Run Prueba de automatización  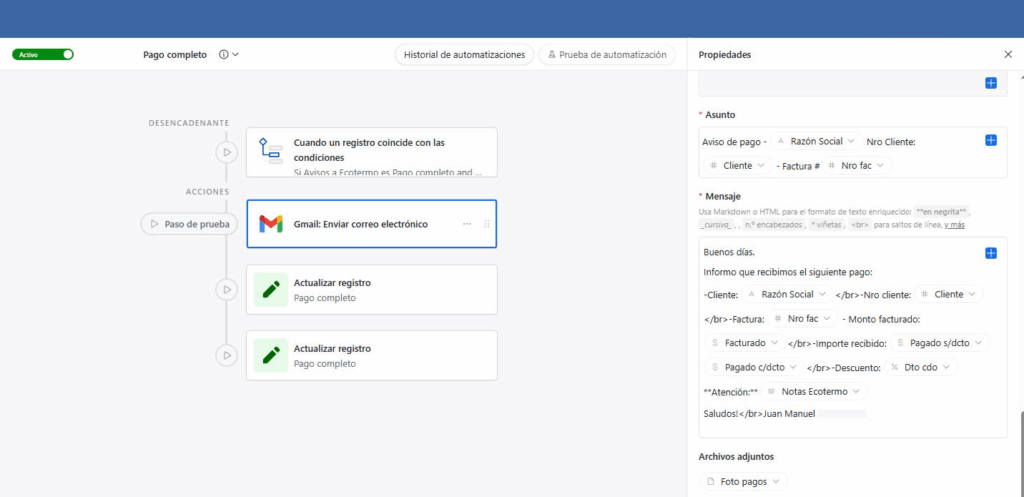606,55
